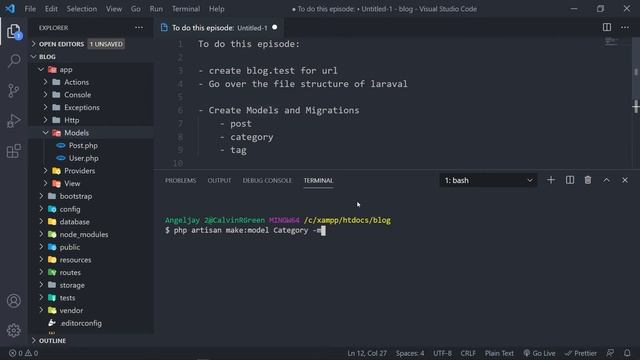Switch to the Problems panel tab
640x360 pixels.
[180, 180]
